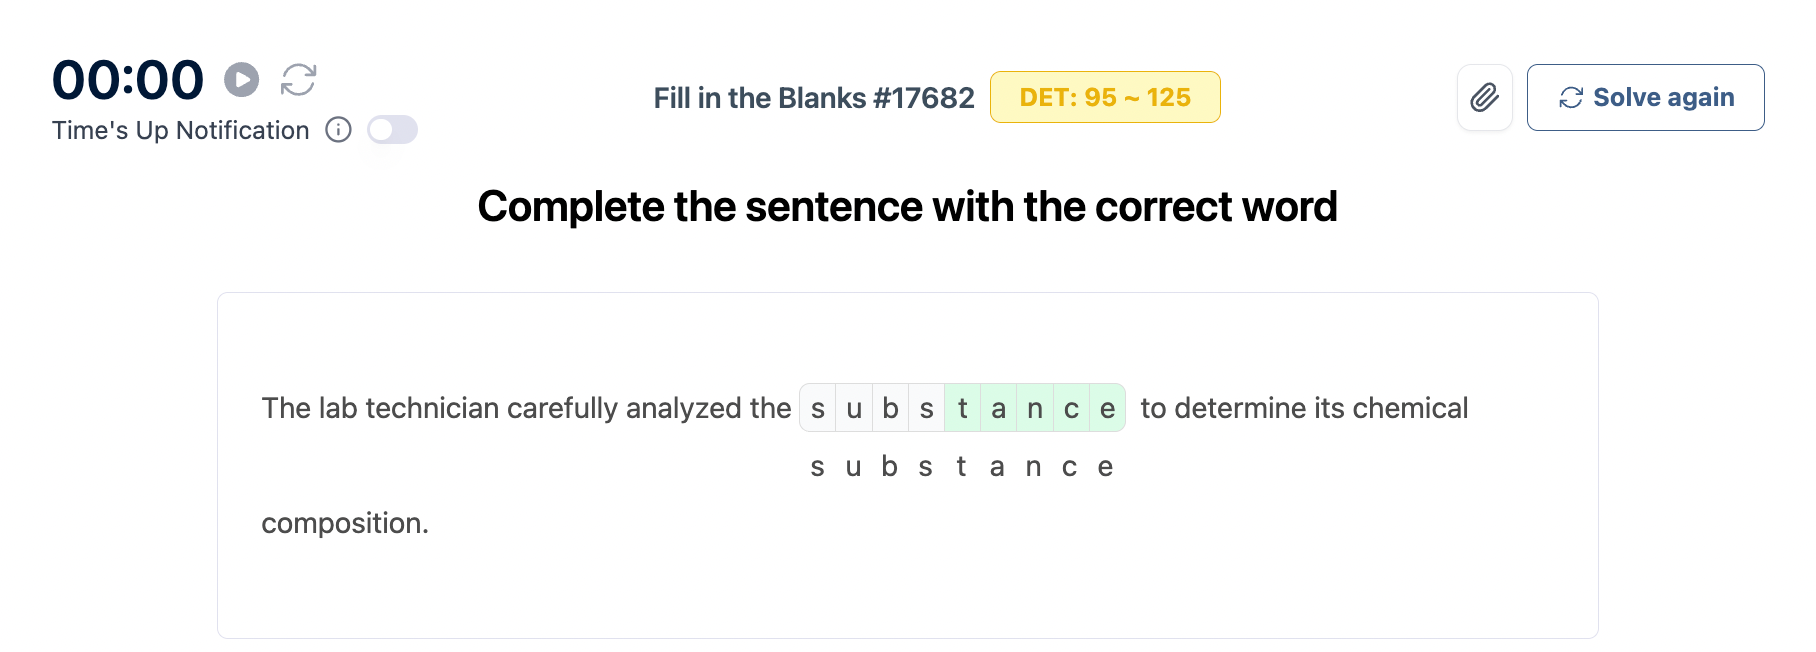
Task: Click the green "c" letter box
Action: pyautogui.click(x=1071, y=408)
